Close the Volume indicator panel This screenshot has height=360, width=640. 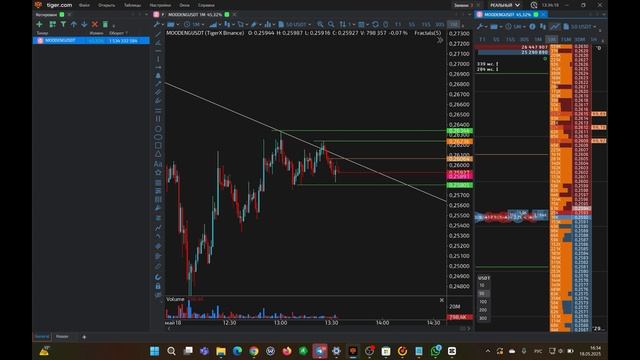[442, 300]
